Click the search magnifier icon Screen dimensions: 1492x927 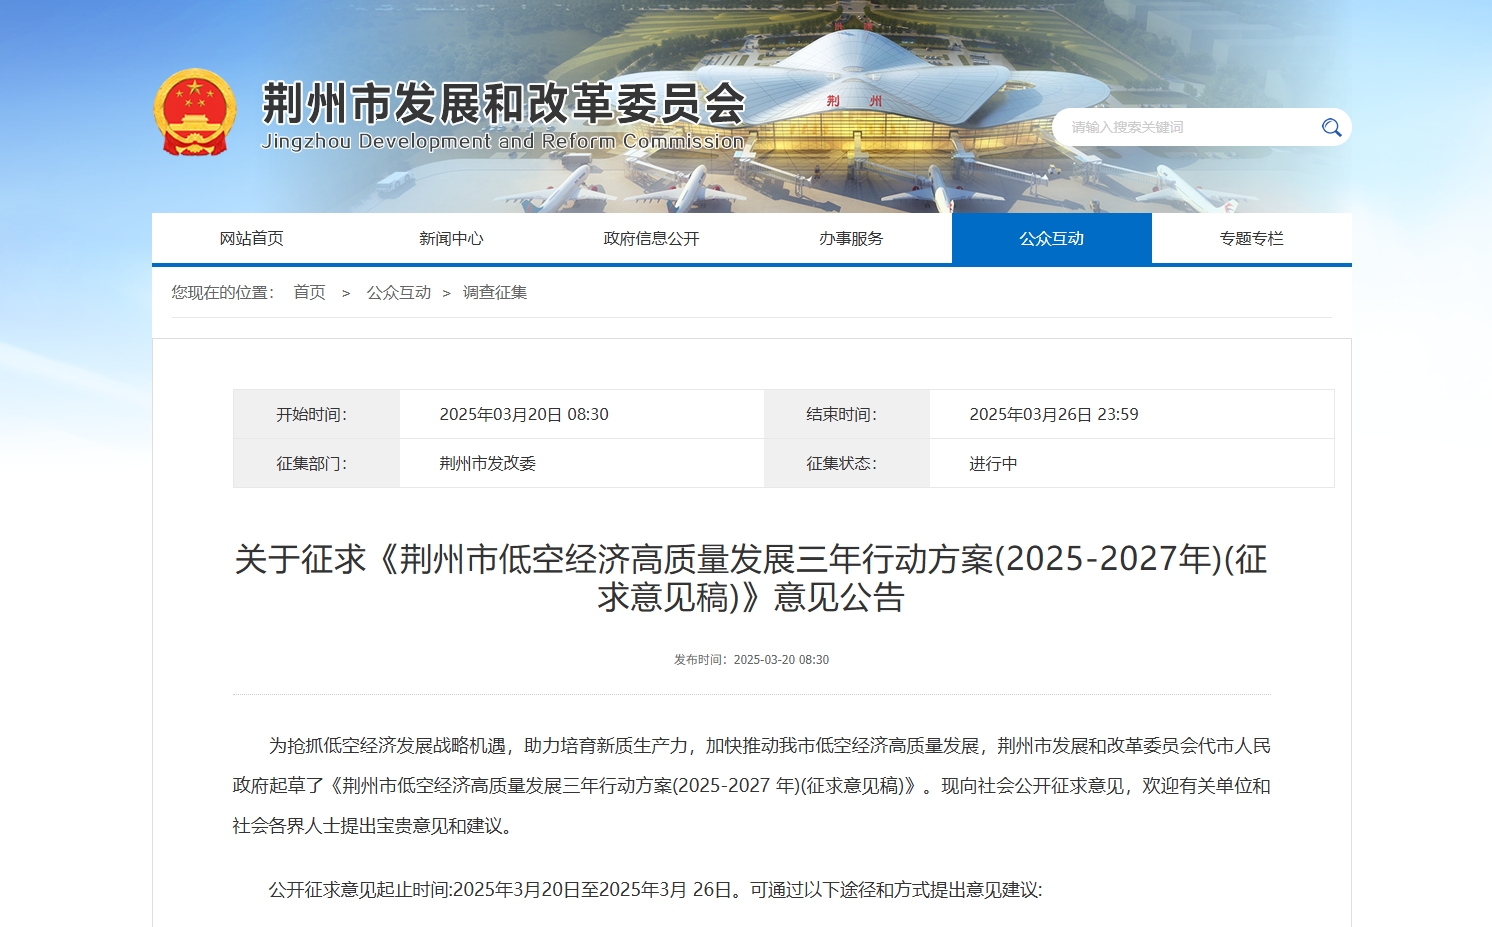tap(1331, 127)
